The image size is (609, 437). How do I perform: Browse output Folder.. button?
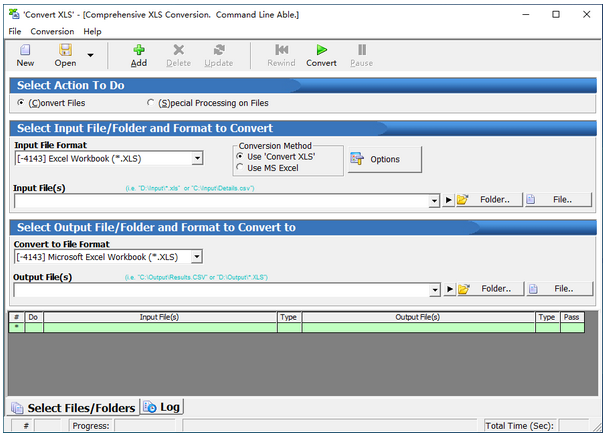point(491,289)
